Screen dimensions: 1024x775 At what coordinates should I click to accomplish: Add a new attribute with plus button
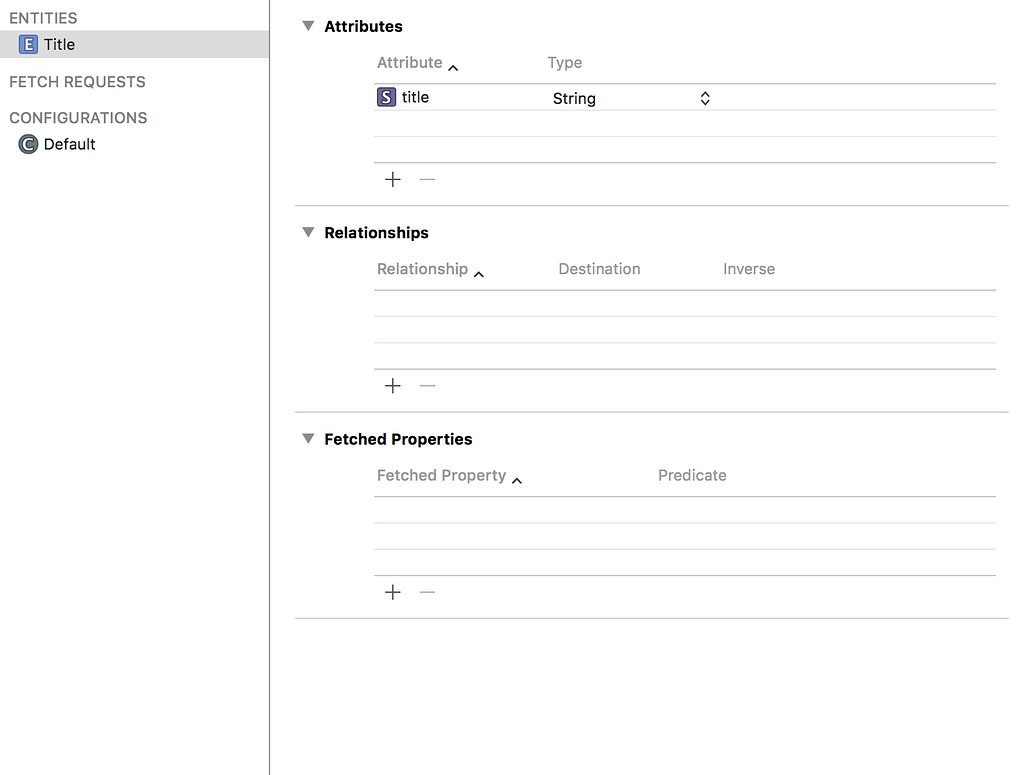pos(392,180)
